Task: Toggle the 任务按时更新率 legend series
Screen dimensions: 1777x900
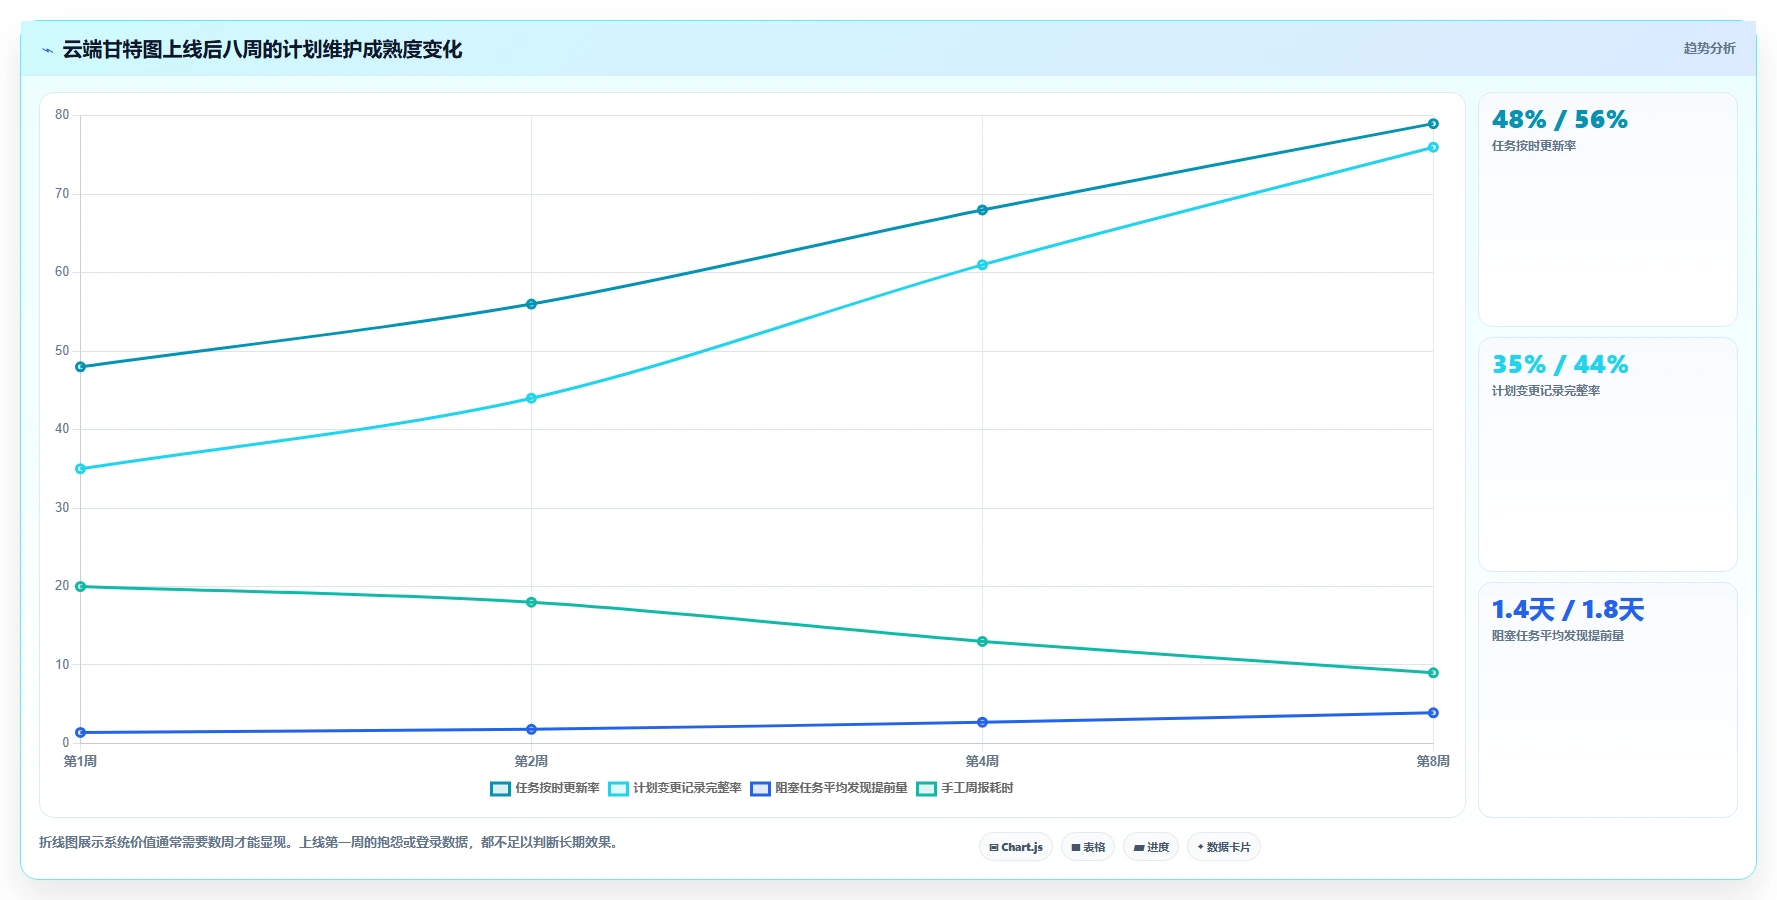Action: 545,788
